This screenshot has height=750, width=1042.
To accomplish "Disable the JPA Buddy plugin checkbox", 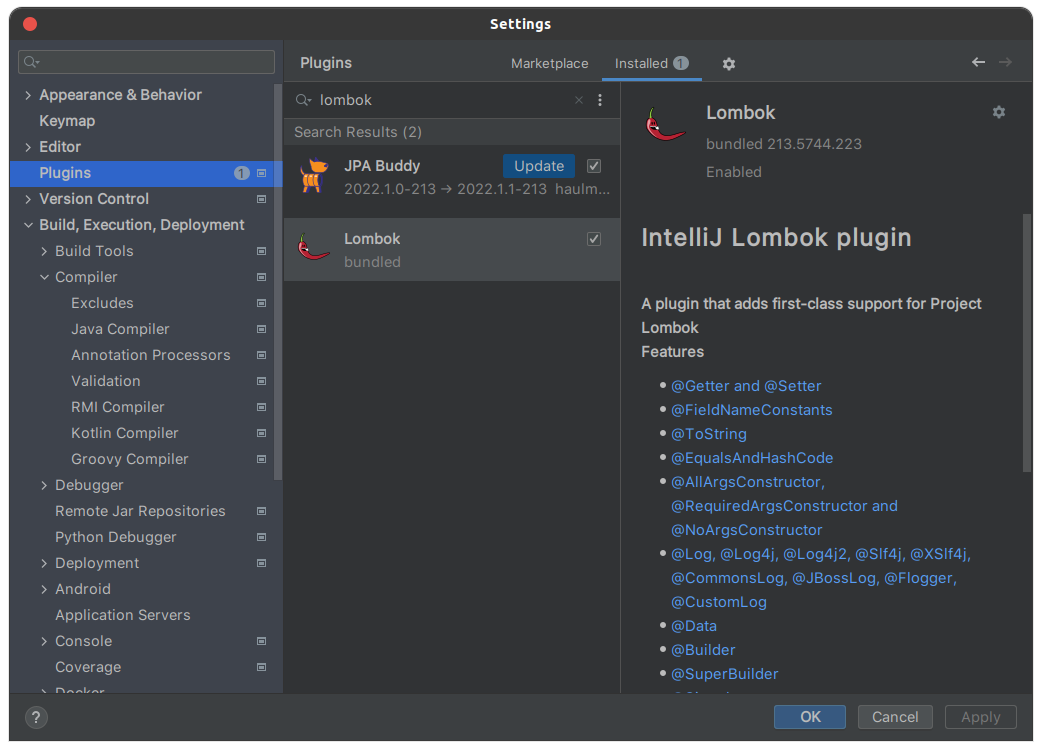I will point(593,166).
